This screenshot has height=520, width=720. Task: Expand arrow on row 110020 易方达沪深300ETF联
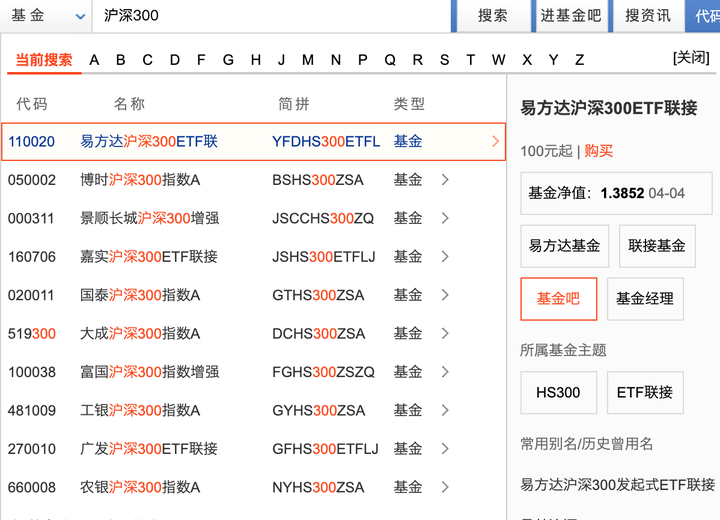click(495, 141)
